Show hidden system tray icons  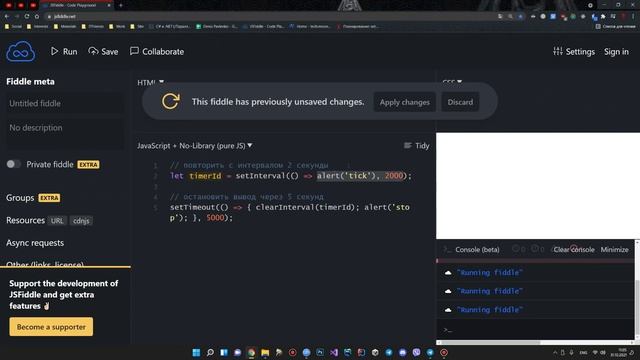555,353
